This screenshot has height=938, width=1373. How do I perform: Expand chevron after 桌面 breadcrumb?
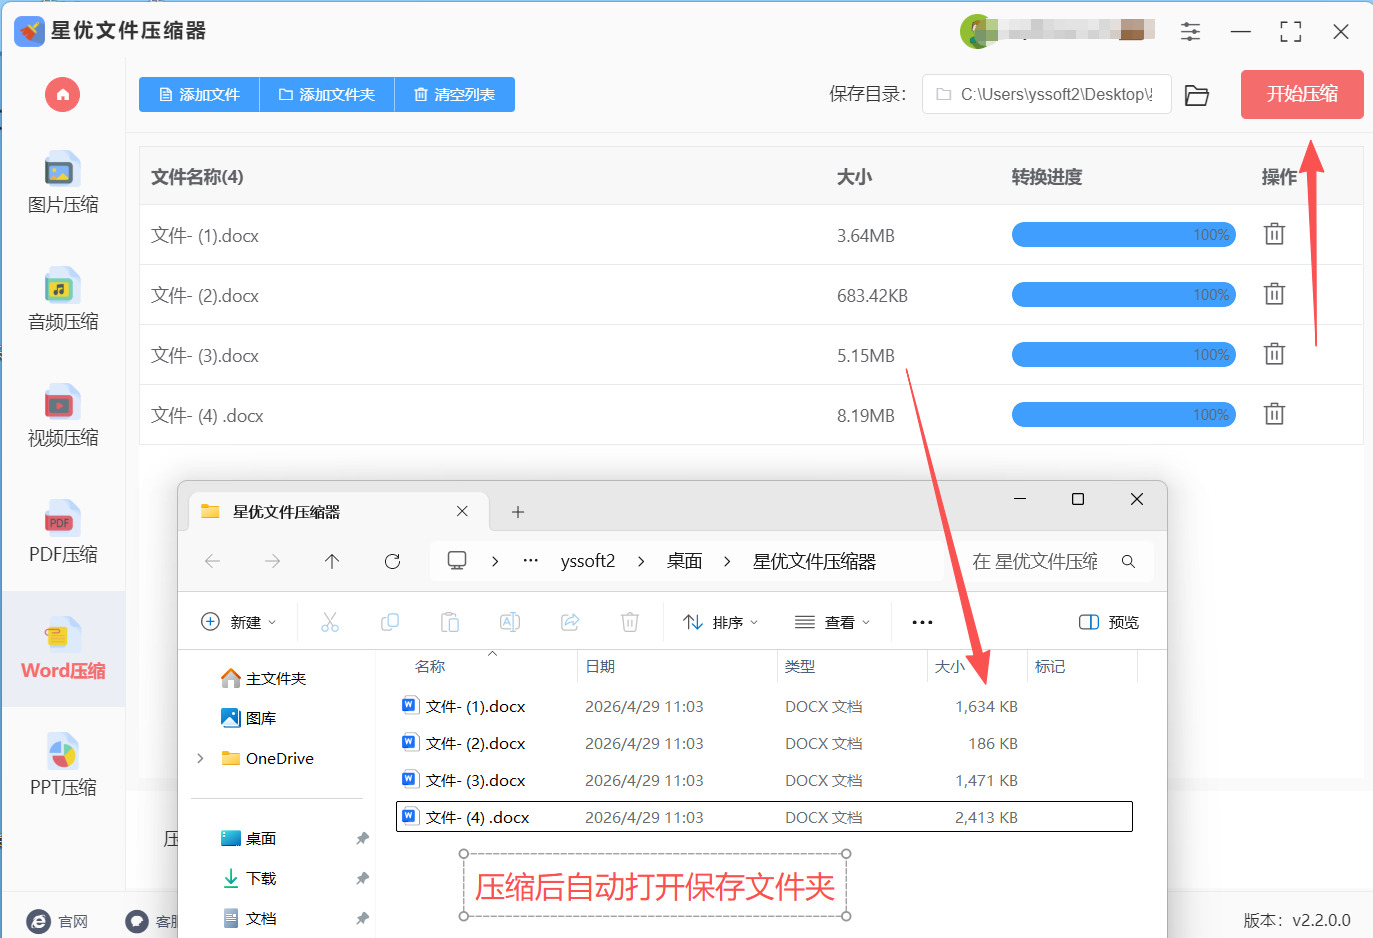point(727,561)
